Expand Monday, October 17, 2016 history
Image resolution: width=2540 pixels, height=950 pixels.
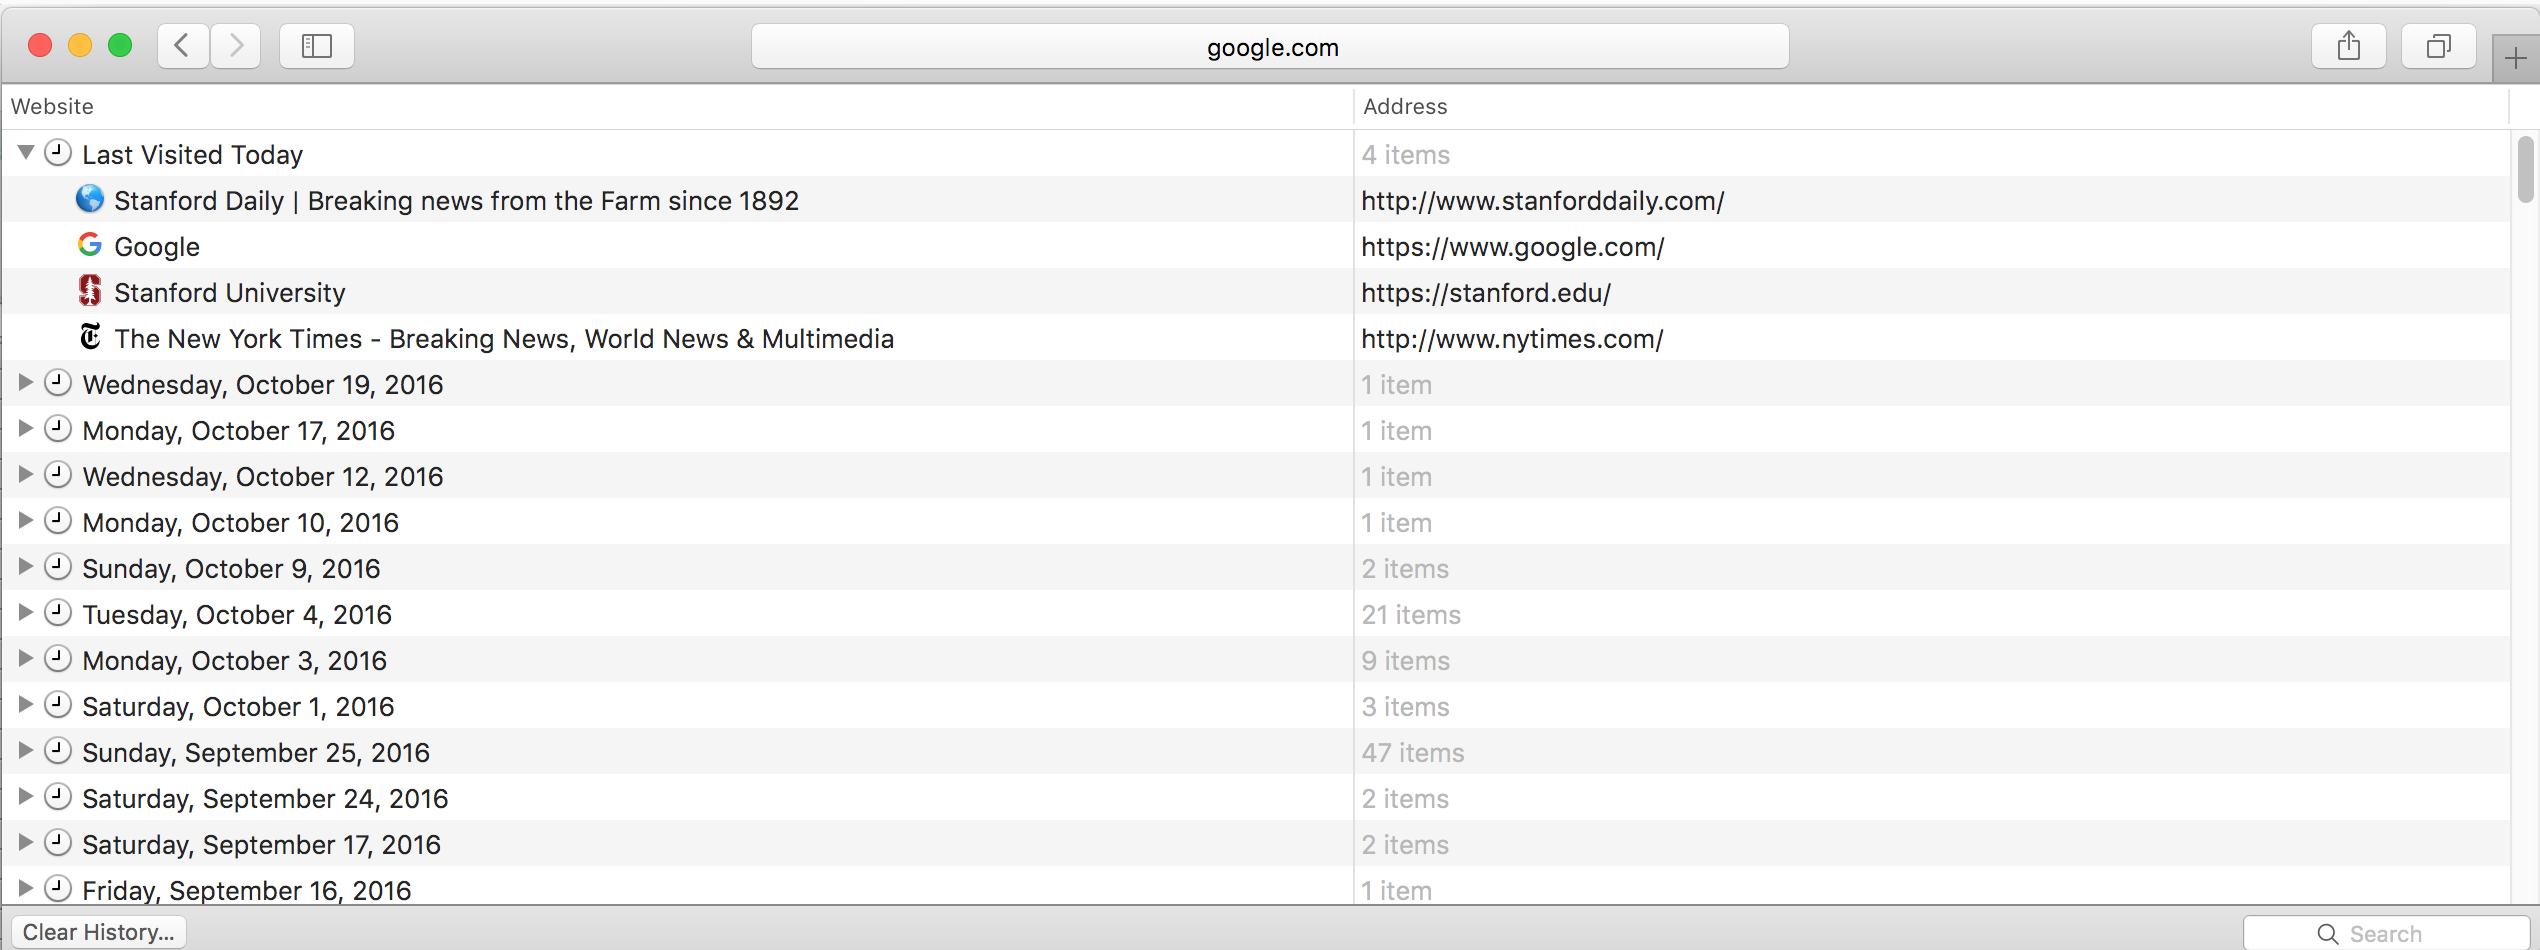click(x=26, y=429)
